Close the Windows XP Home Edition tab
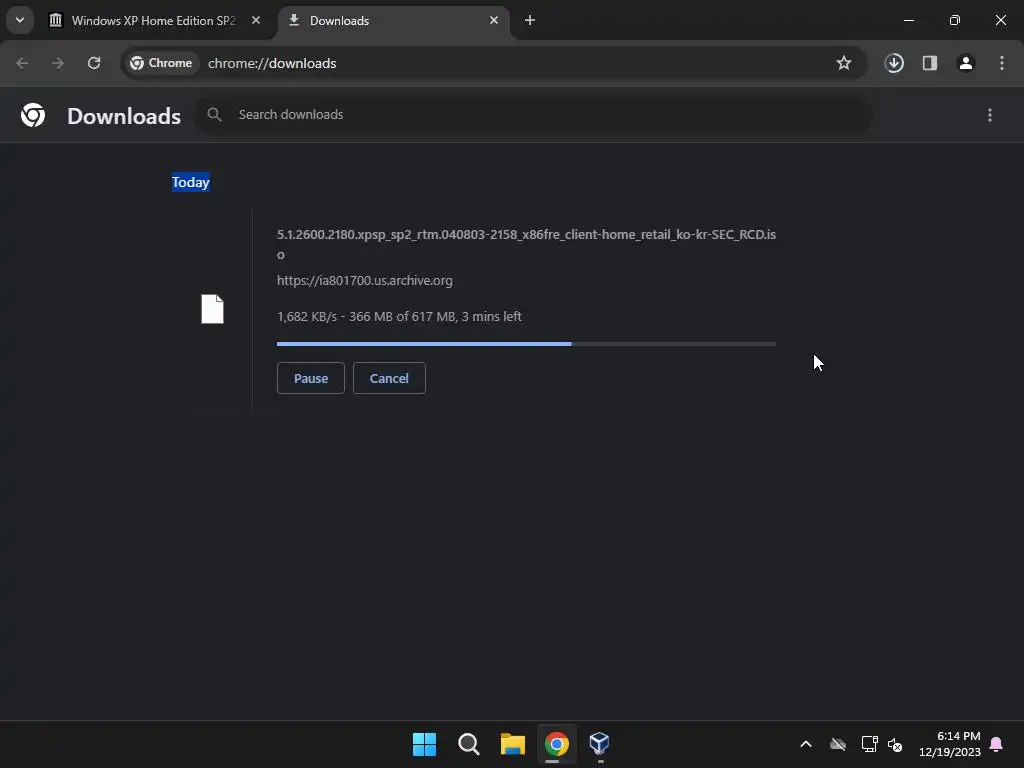Image resolution: width=1024 pixels, height=768 pixels. point(256,20)
